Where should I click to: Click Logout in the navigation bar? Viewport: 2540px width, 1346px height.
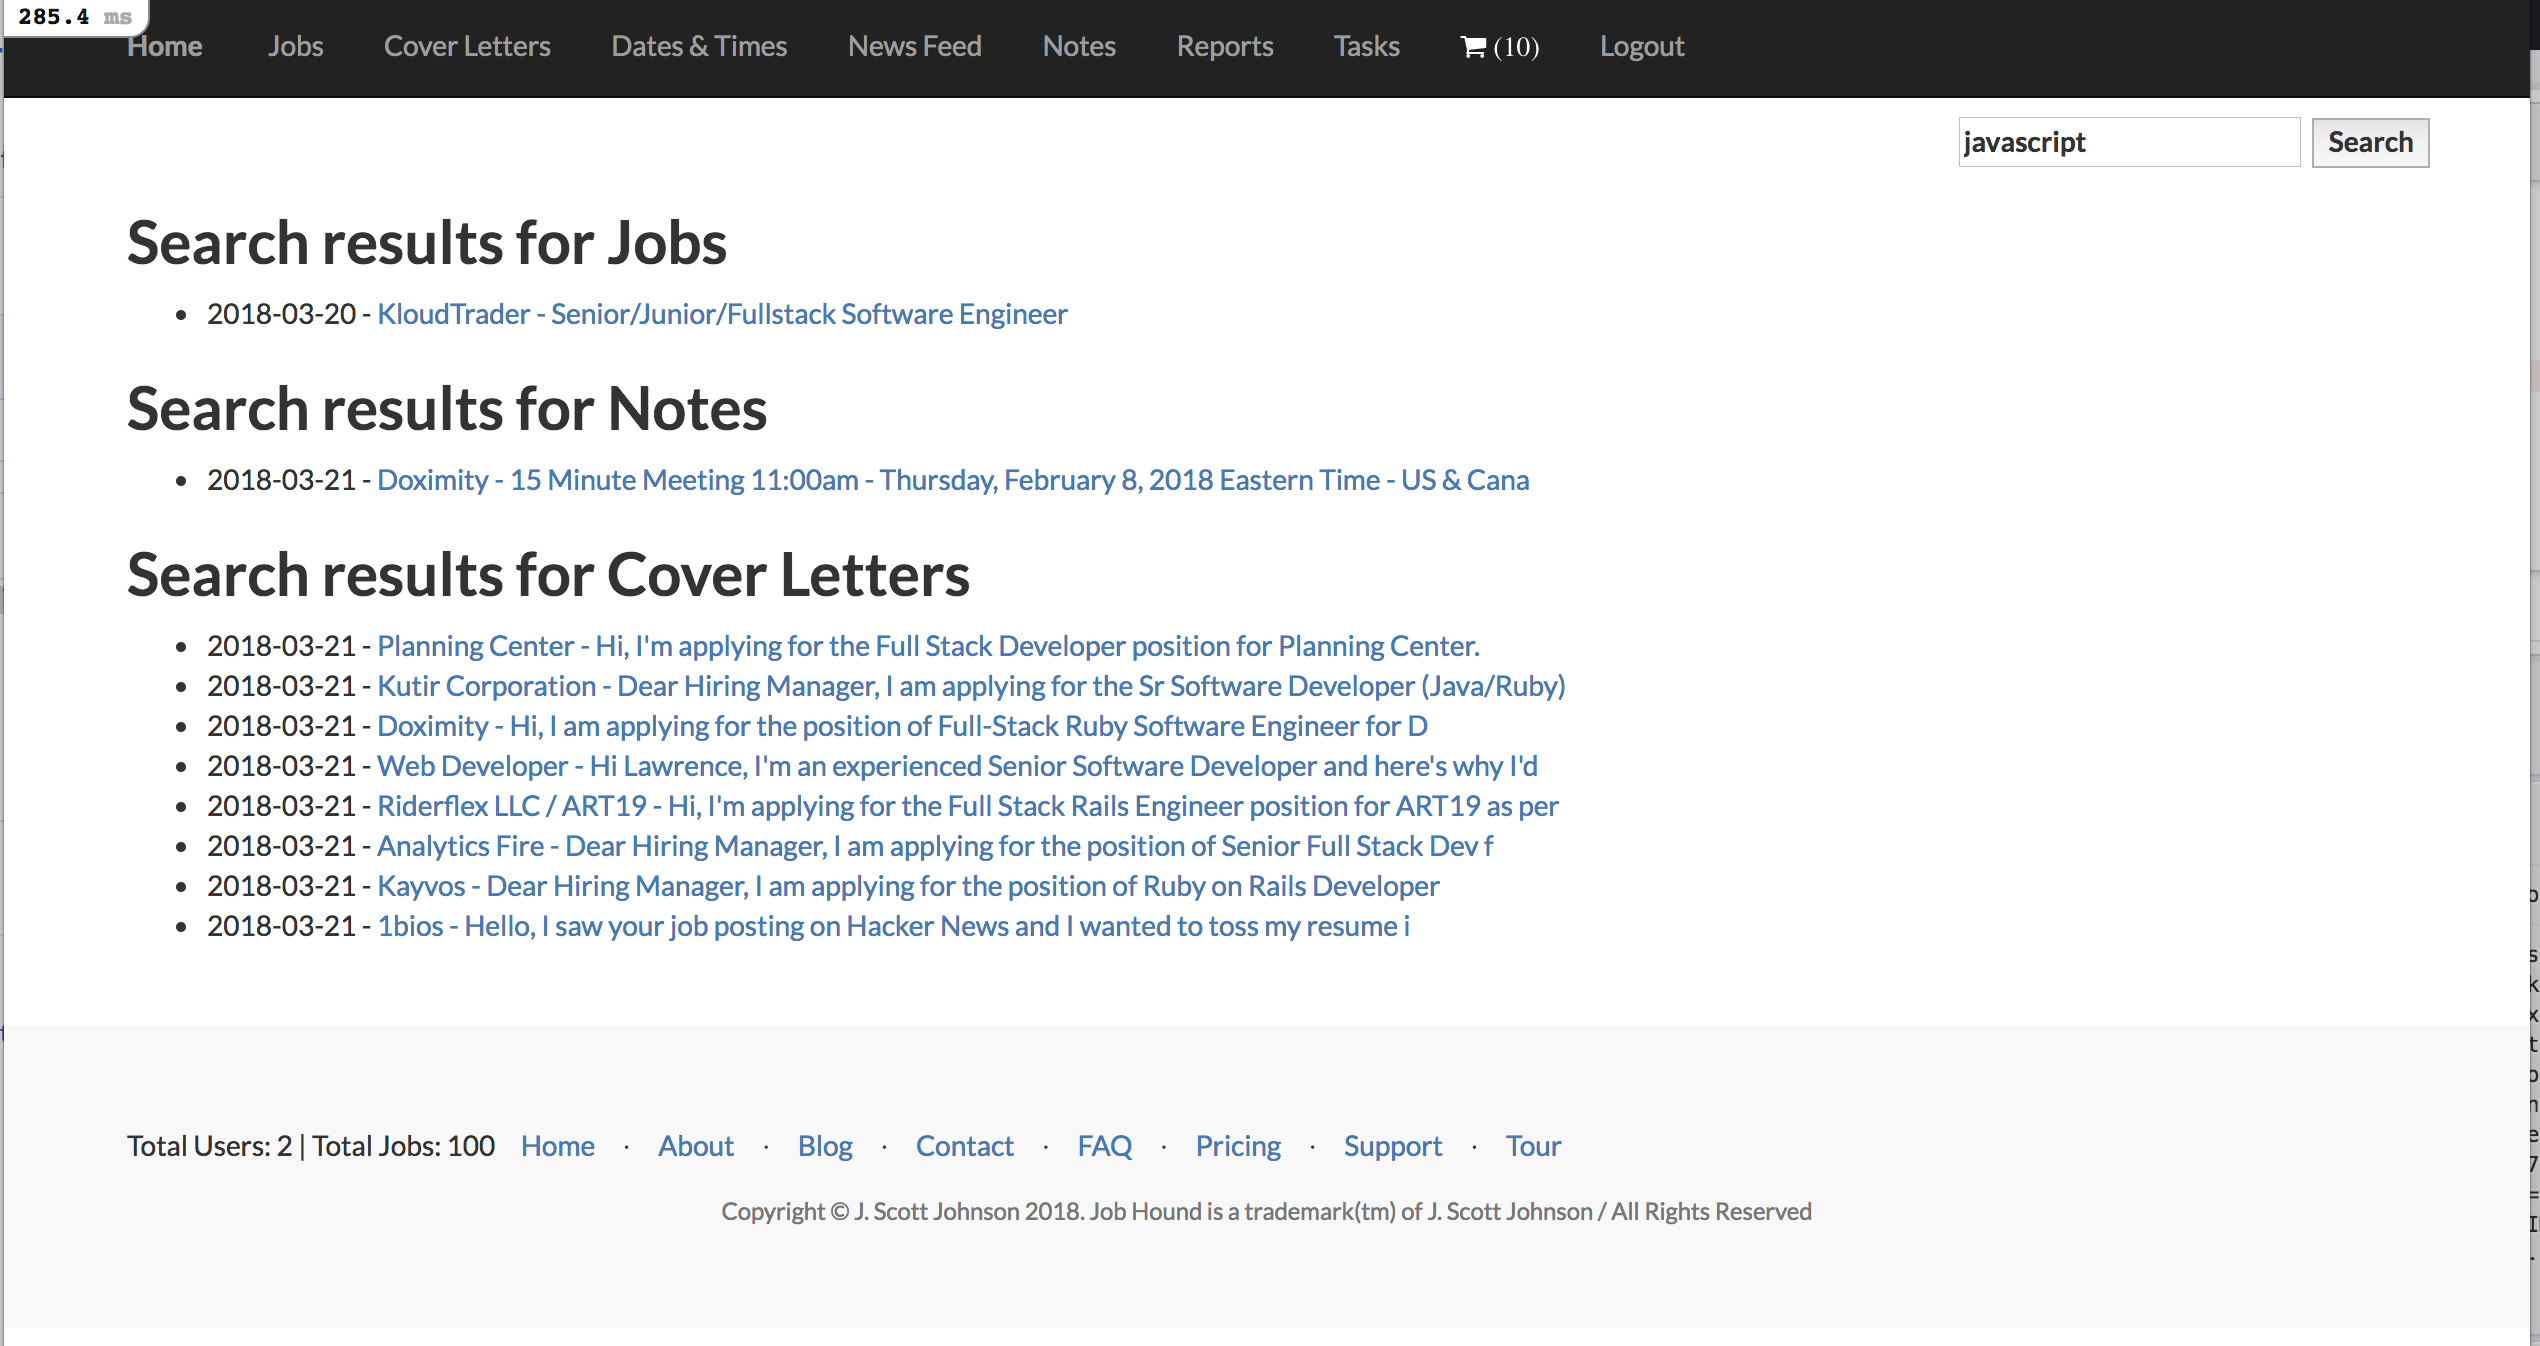(x=1641, y=47)
